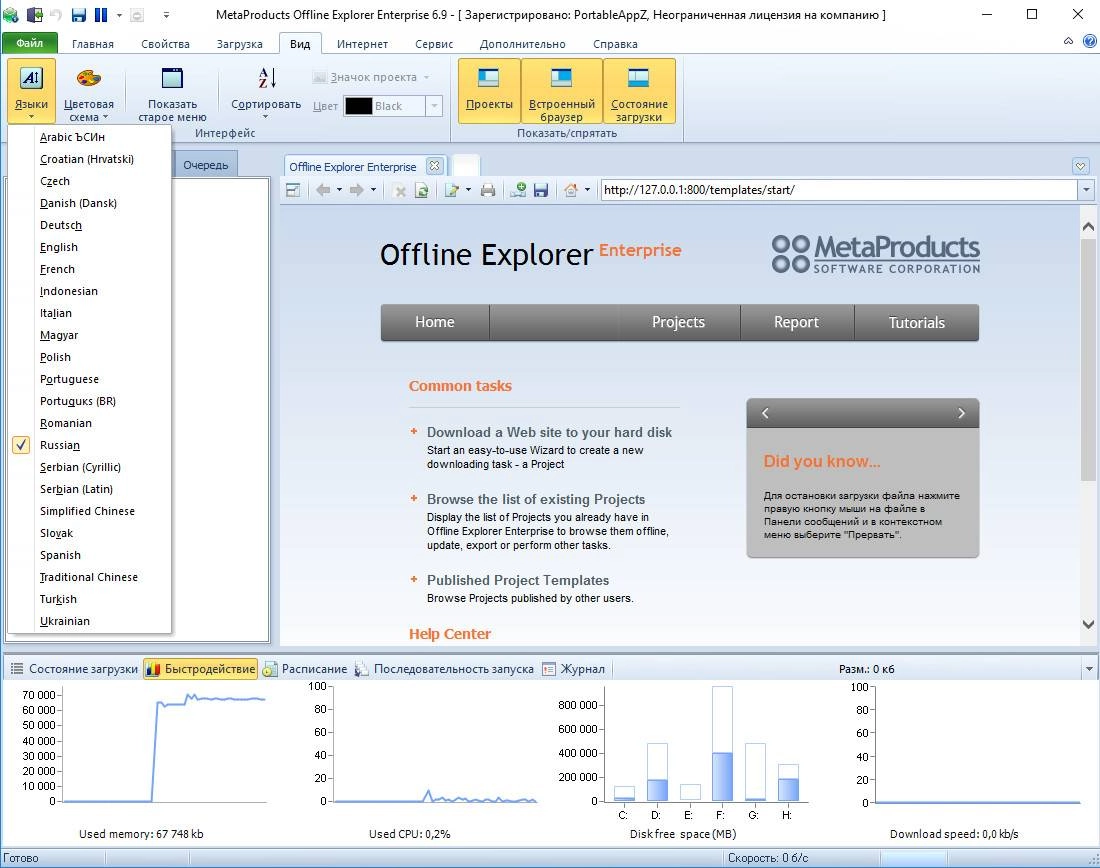This screenshot has height=868, width=1100.
Task: Expand the quick access toolbar customize arrow
Action: pyautogui.click(x=166, y=14)
